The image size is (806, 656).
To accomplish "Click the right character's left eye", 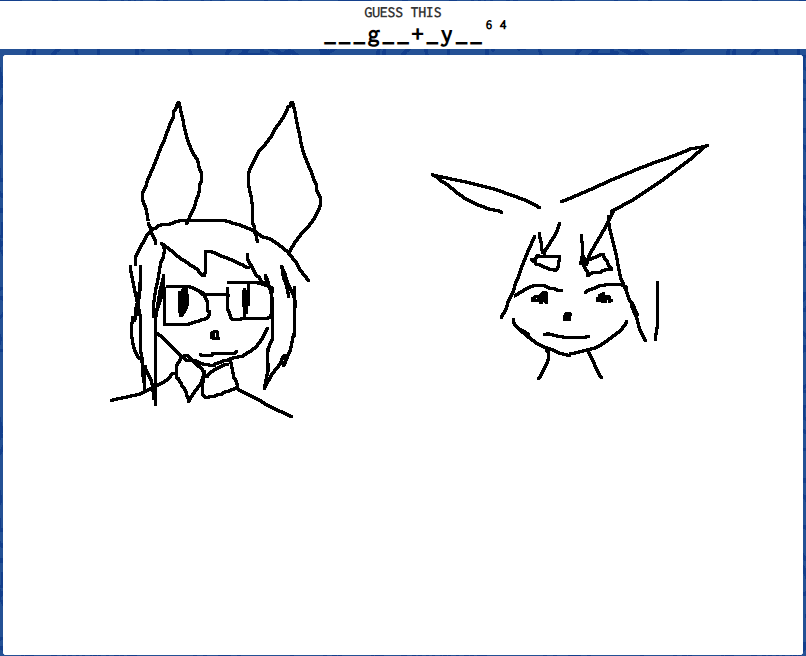I will pos(541,297).
